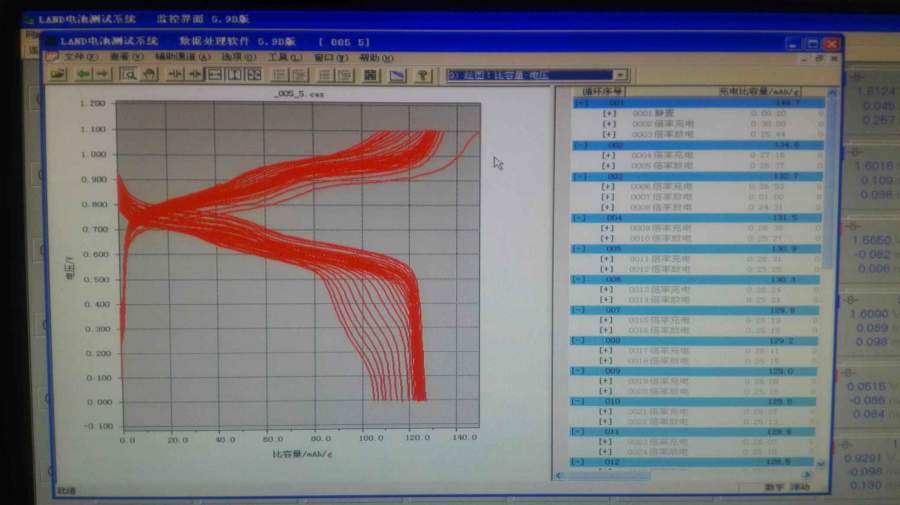Select cycle 011 header row
Viewport: 900px width, 505px height.
[x=693, y=432]
